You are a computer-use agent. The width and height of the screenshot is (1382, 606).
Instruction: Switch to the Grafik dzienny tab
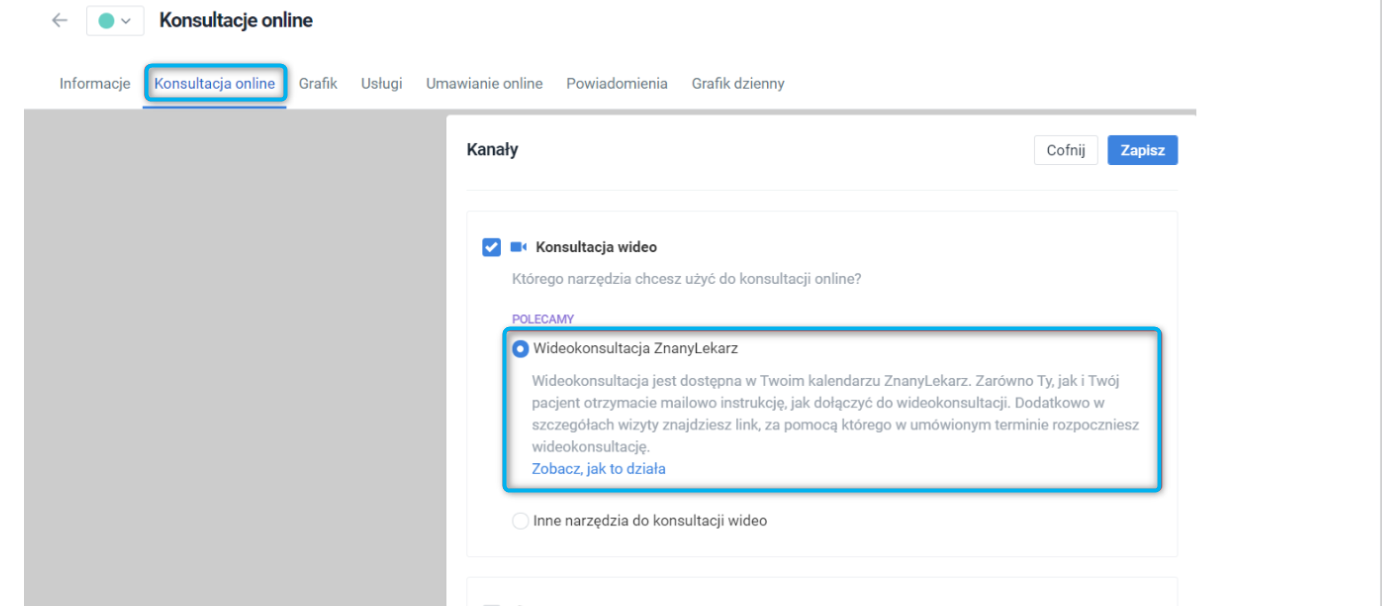[x=740, y=83]
